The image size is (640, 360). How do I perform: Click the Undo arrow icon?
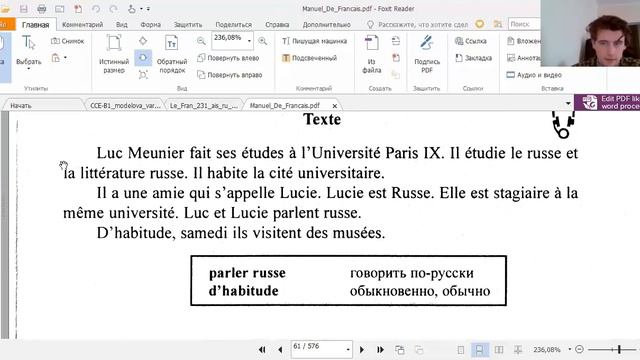[x=96, y=9]
